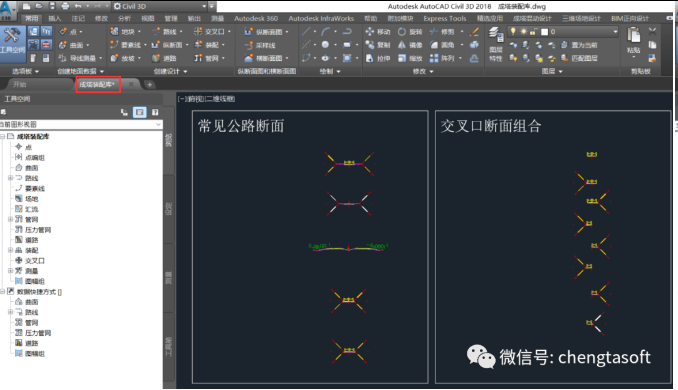The image size is (678, 390).
Task: Open the 注记 ribbon tab
Action: click(x=78, y=18)
